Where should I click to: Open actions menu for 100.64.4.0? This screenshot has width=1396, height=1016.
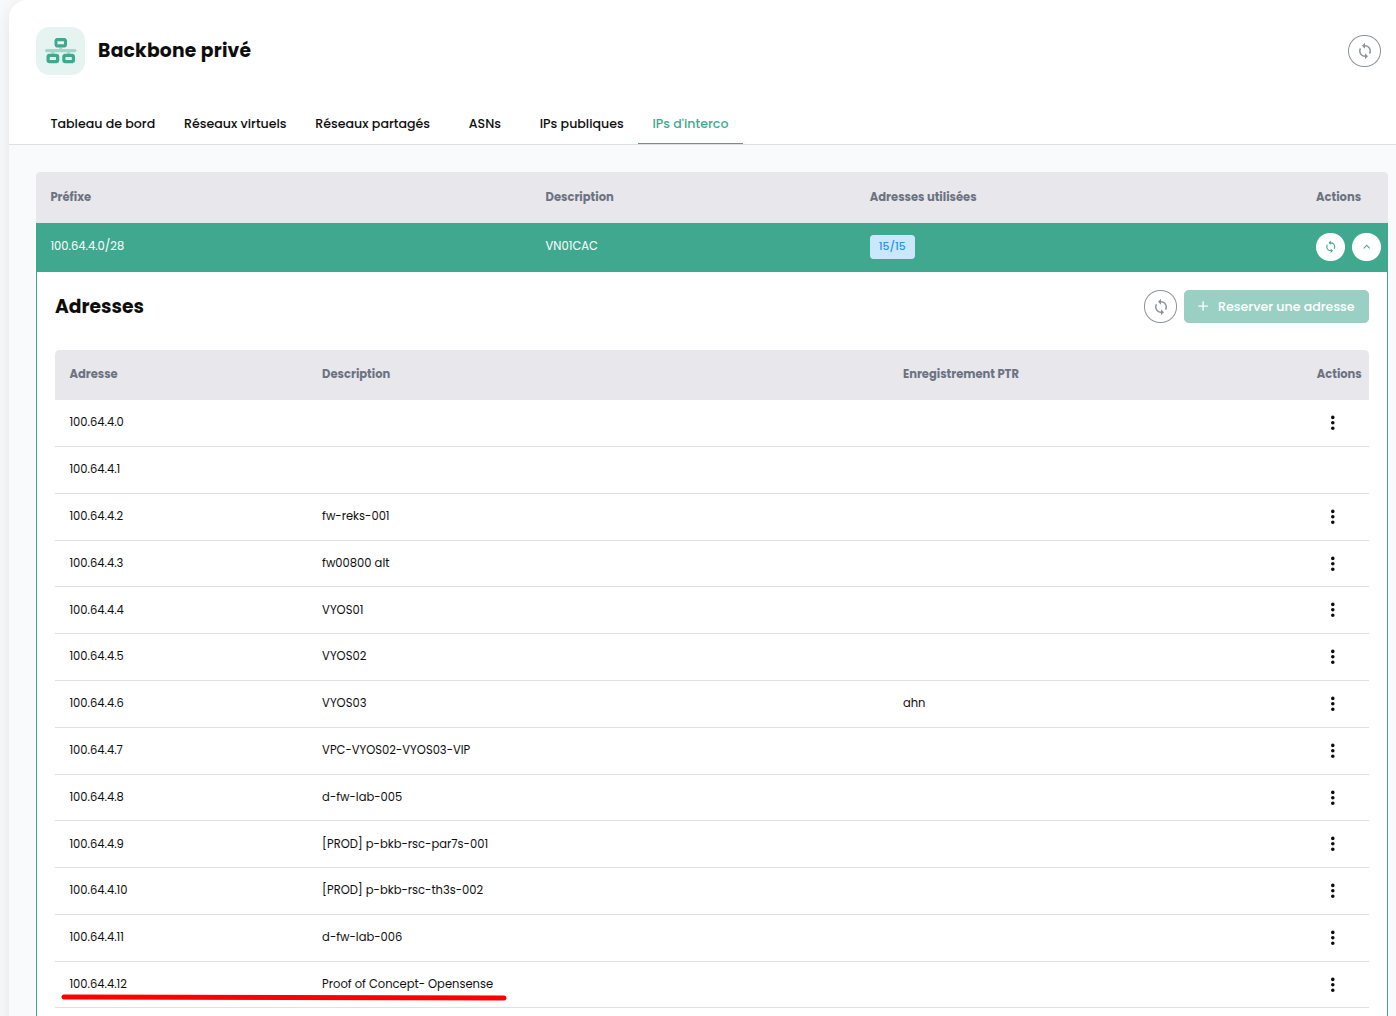coord(1332,423)
